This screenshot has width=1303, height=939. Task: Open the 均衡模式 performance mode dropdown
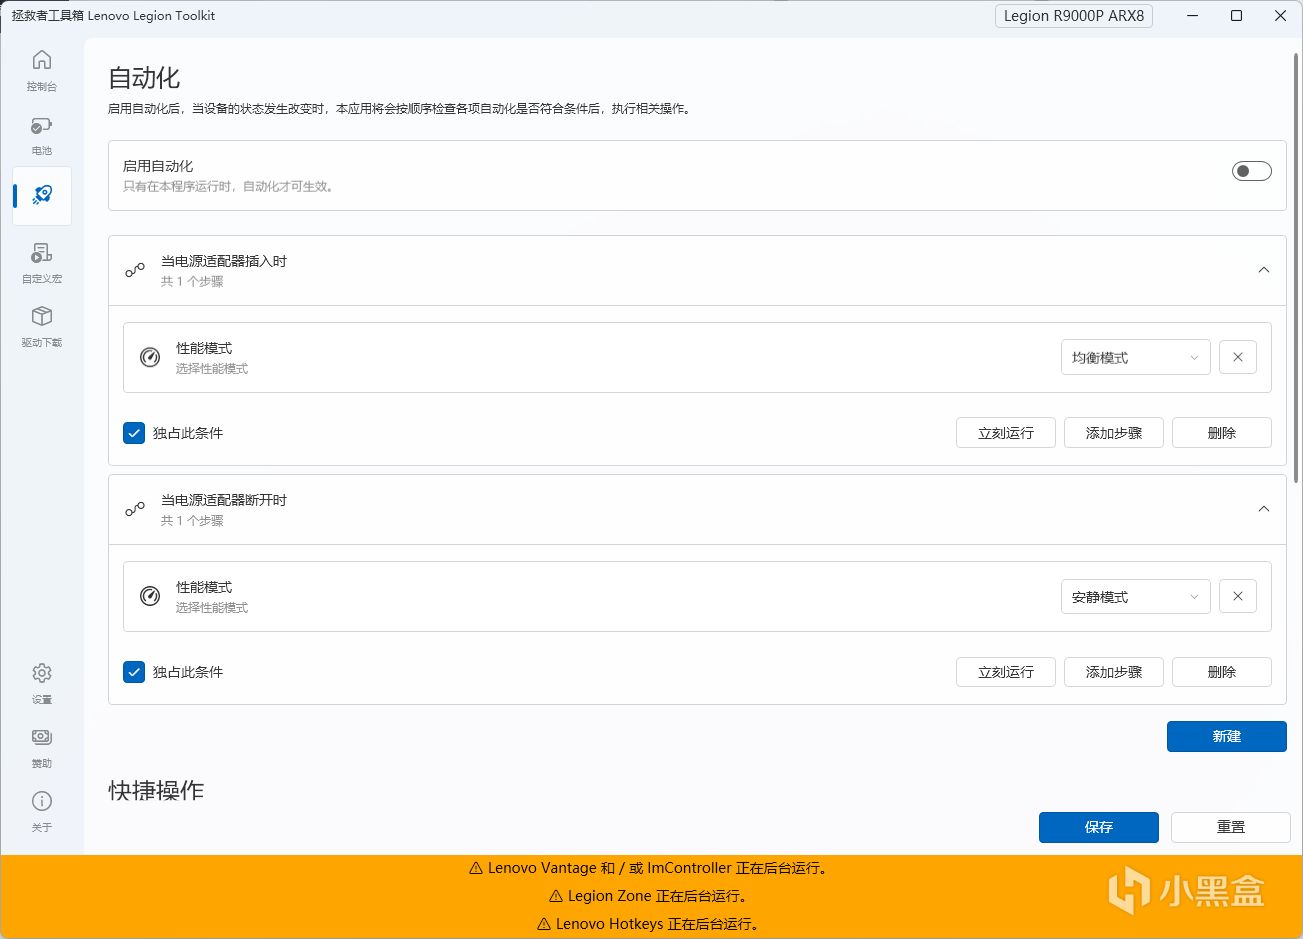click(x=1135, y=357)
